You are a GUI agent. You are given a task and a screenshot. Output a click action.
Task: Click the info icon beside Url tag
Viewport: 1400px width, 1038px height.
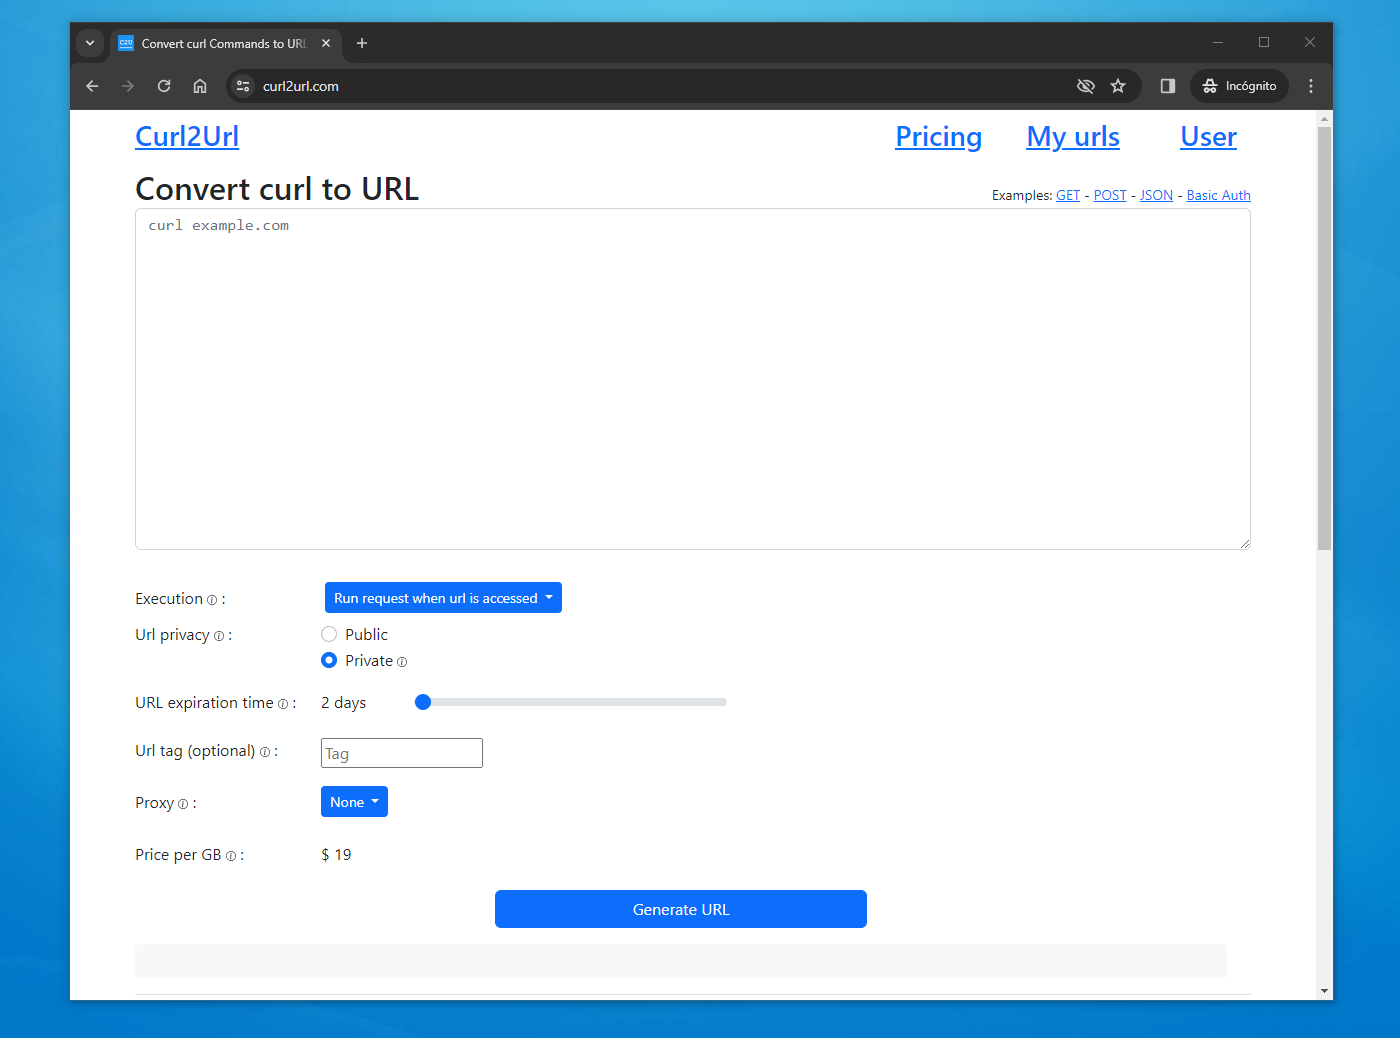(x=265, y=752)
